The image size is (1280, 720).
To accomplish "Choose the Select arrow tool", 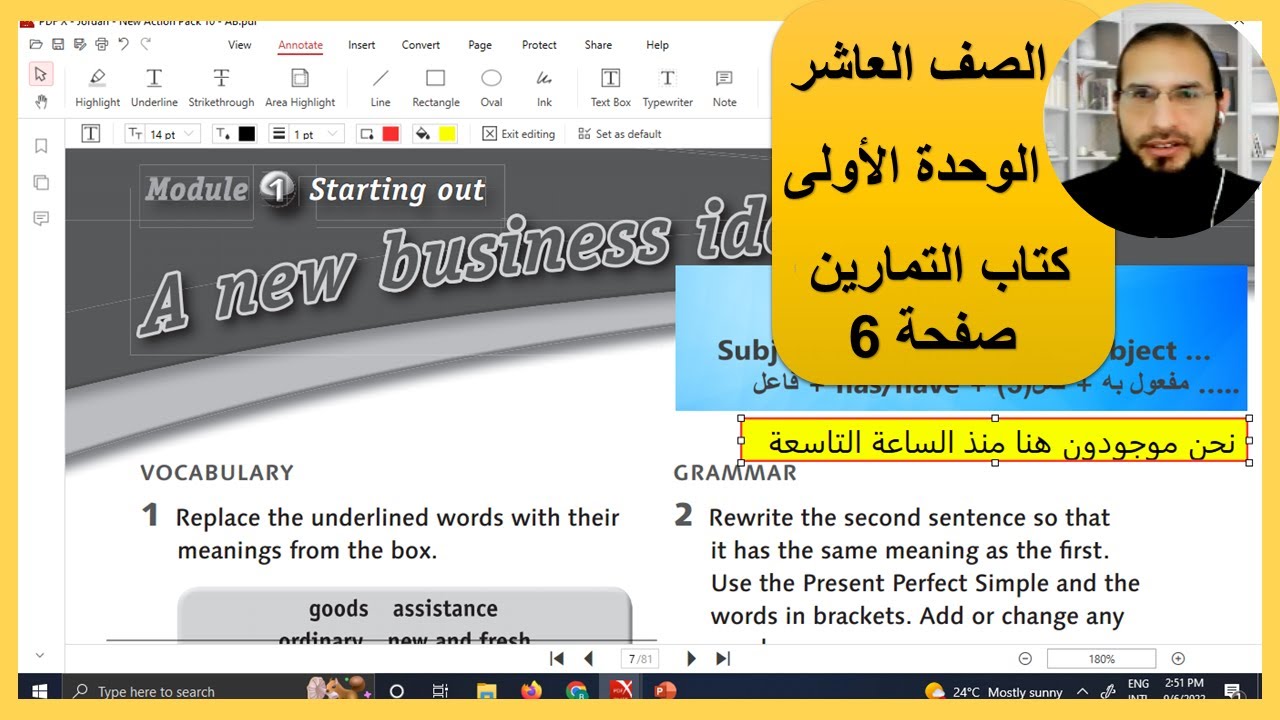I will click(41, 74).
